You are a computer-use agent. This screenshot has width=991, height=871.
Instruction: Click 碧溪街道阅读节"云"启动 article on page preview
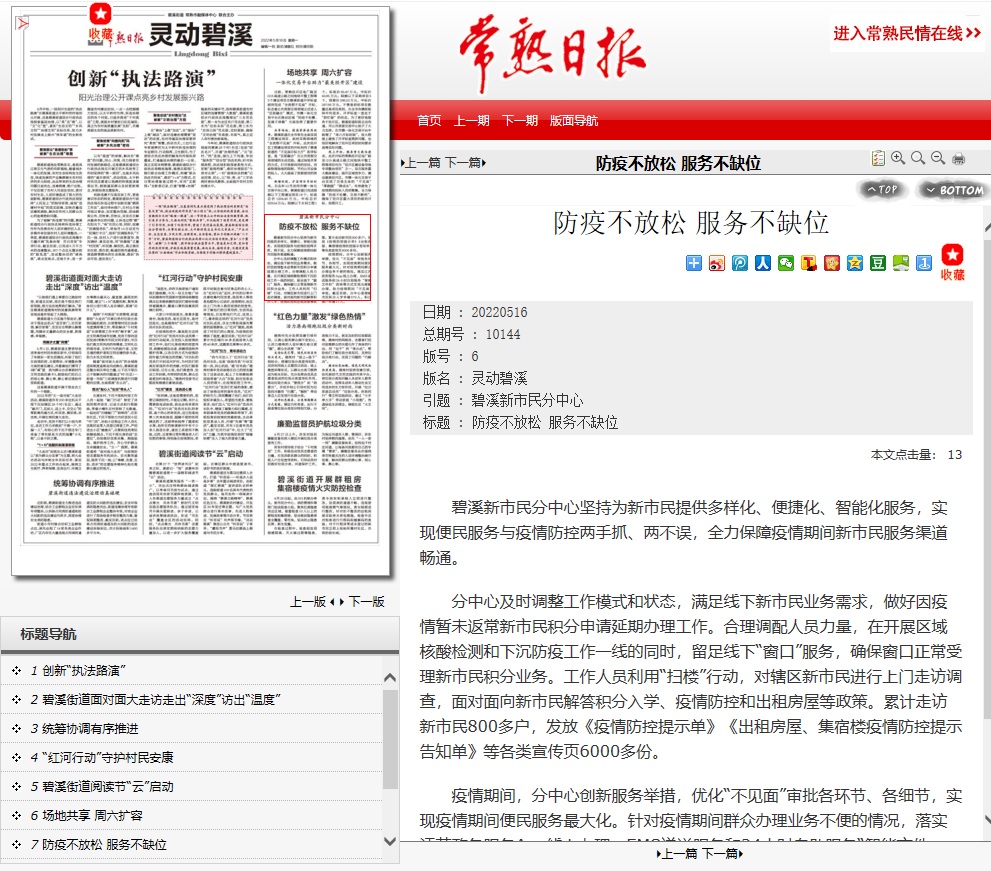(200, 494)
